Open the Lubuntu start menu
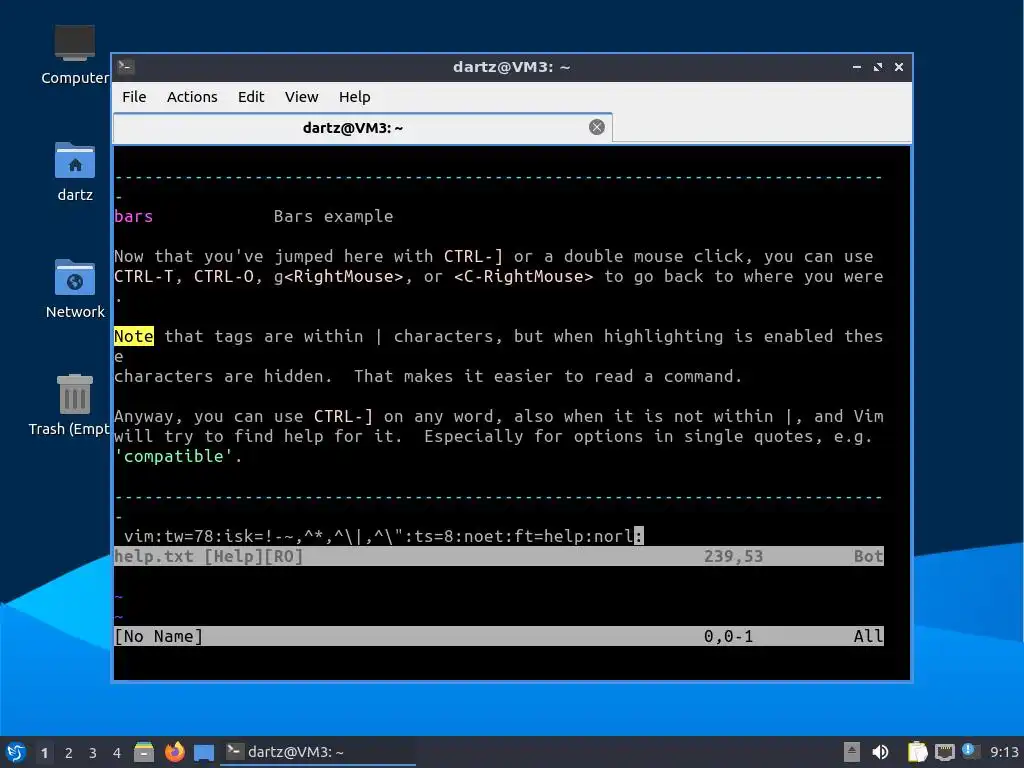This screenshot has height=768, width=1024. (x=15, y=752)
